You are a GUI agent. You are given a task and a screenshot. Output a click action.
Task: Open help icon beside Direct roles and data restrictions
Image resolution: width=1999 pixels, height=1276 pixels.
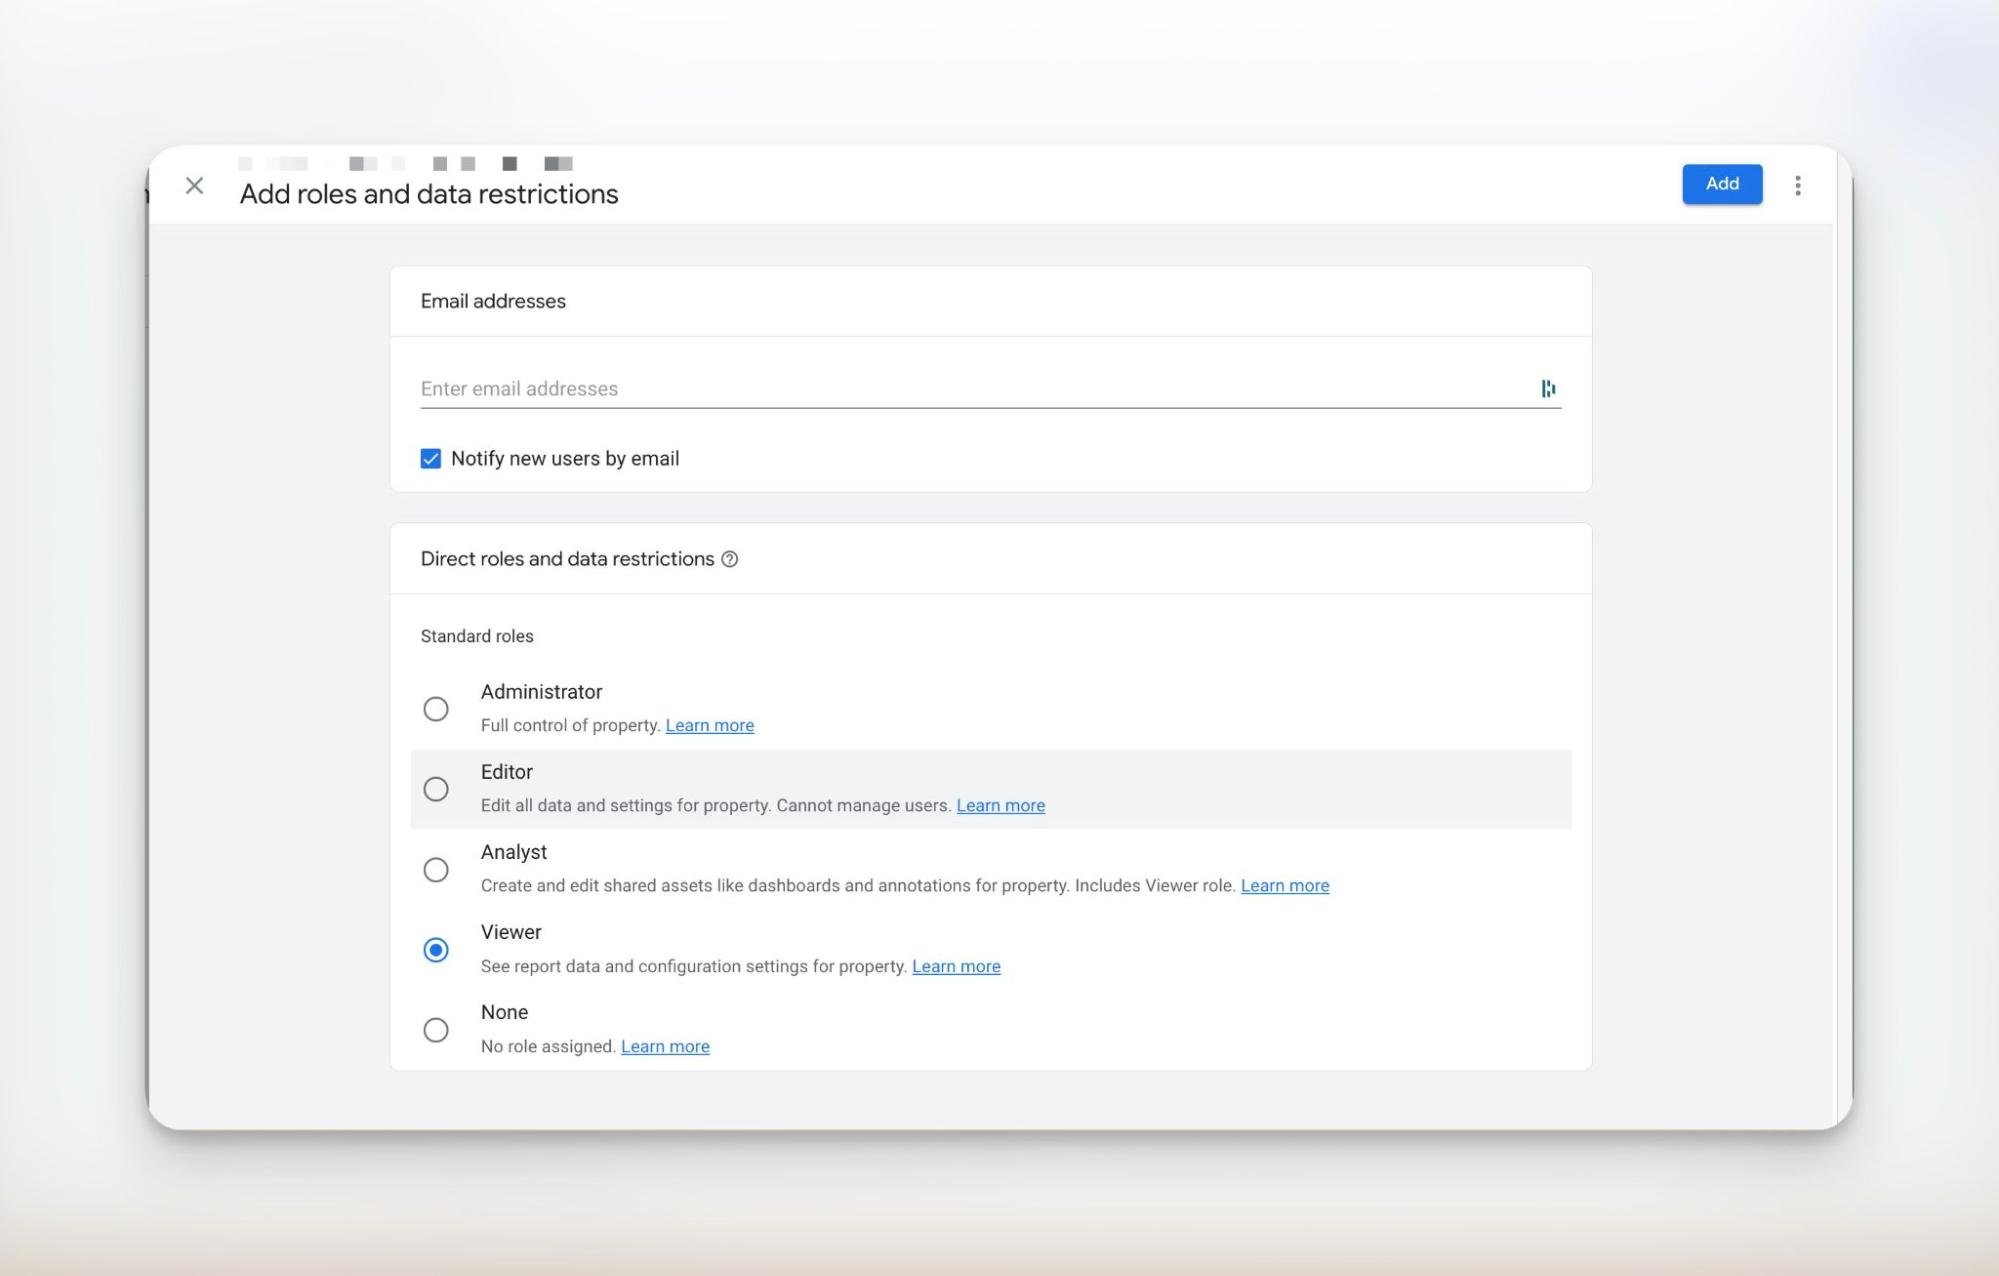[x=729, y=559]
